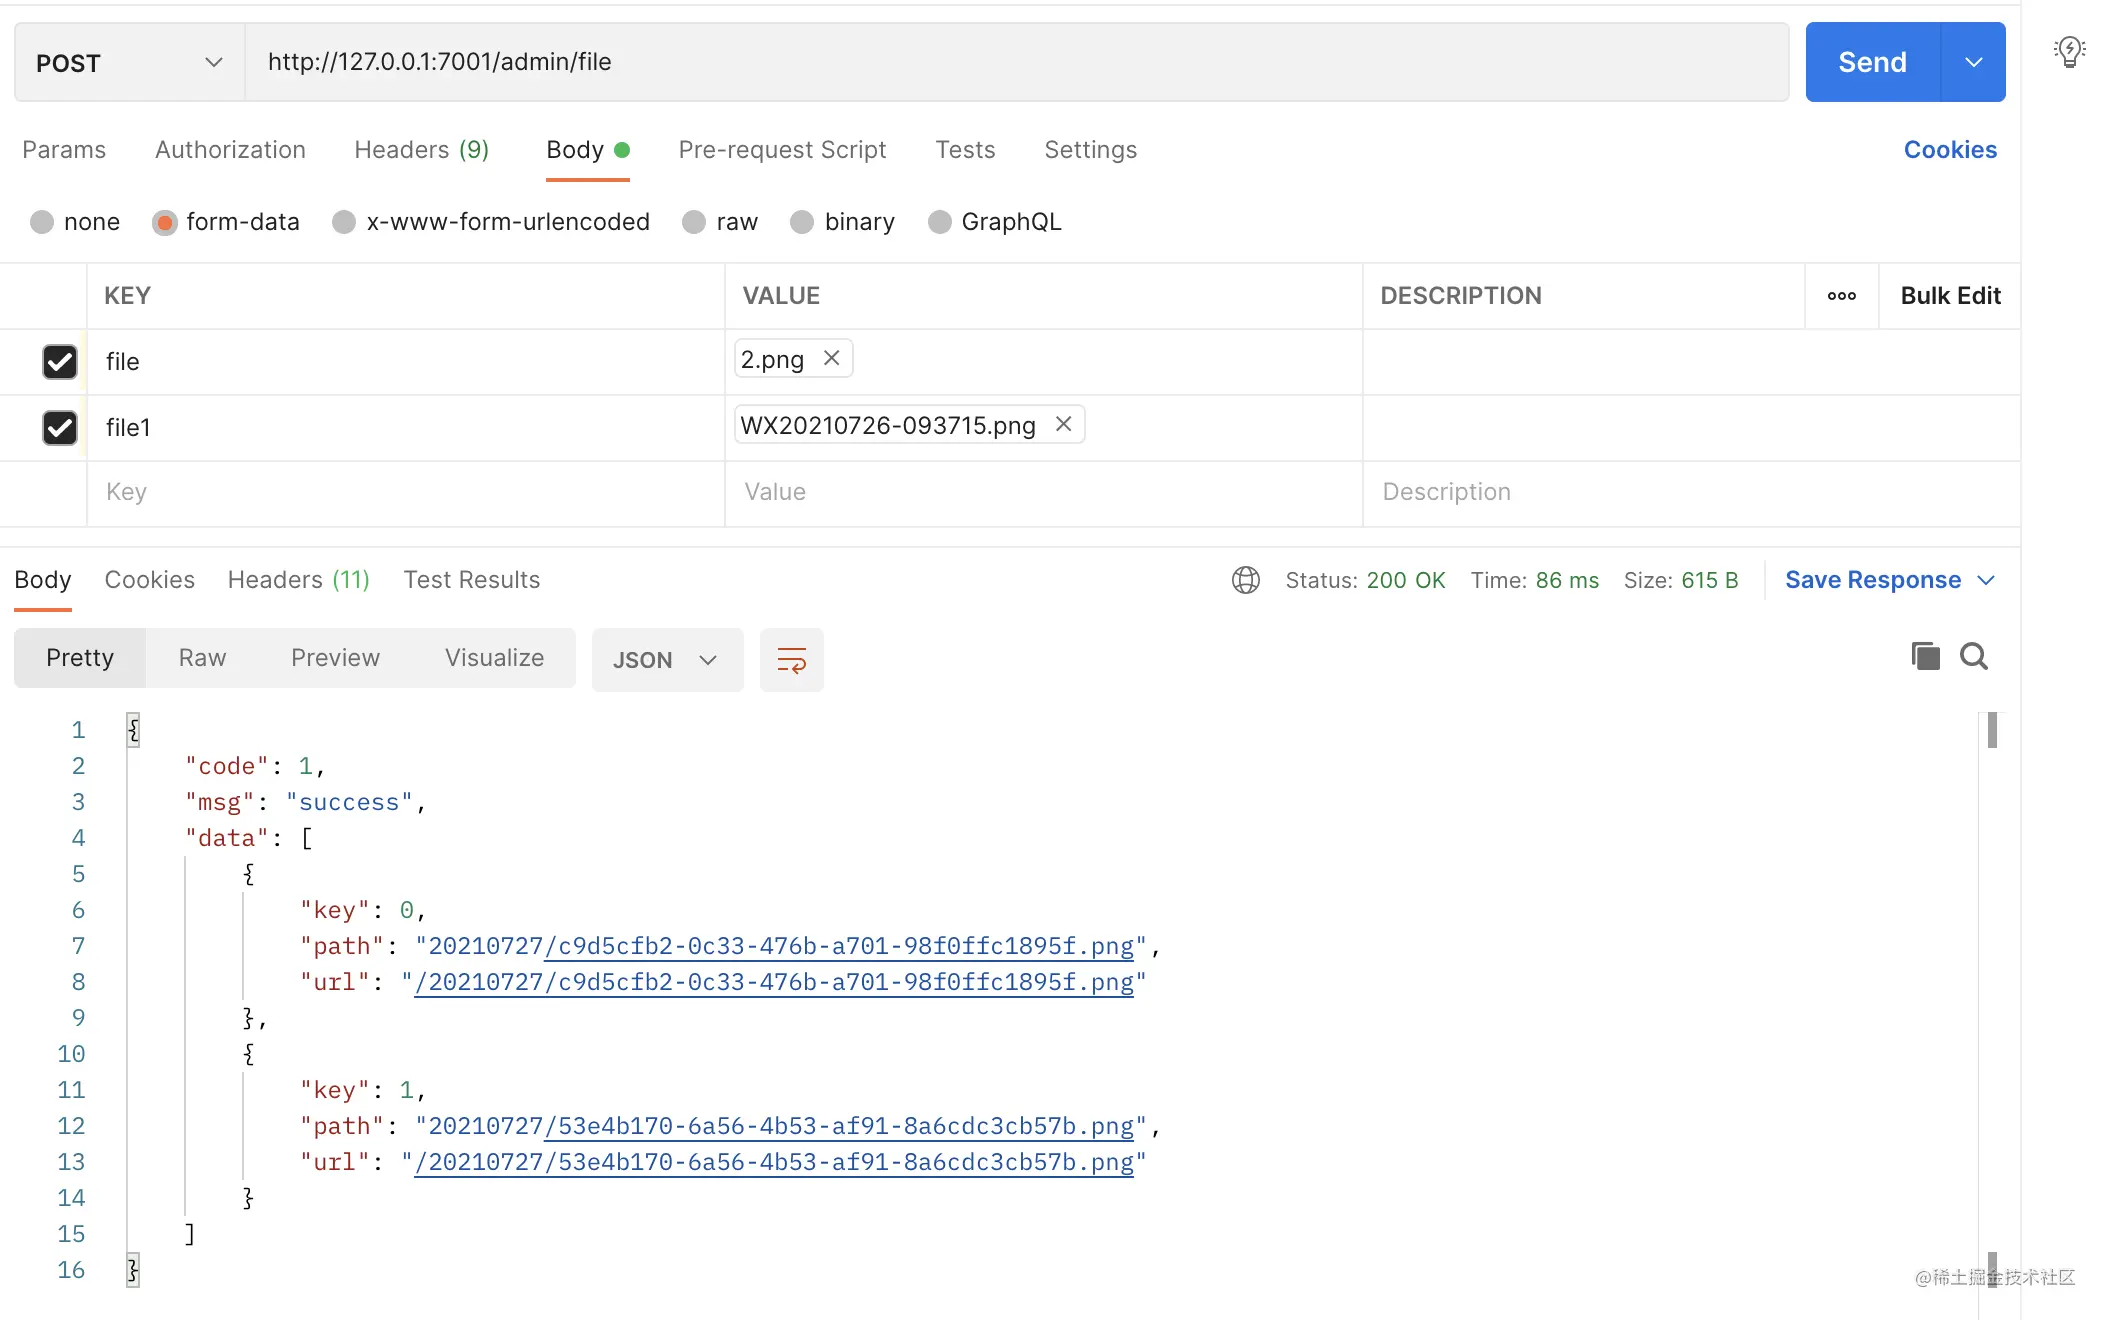Open the three-dot column options menu
Screen dimensions: 2108x1320
coord(1841,296)
